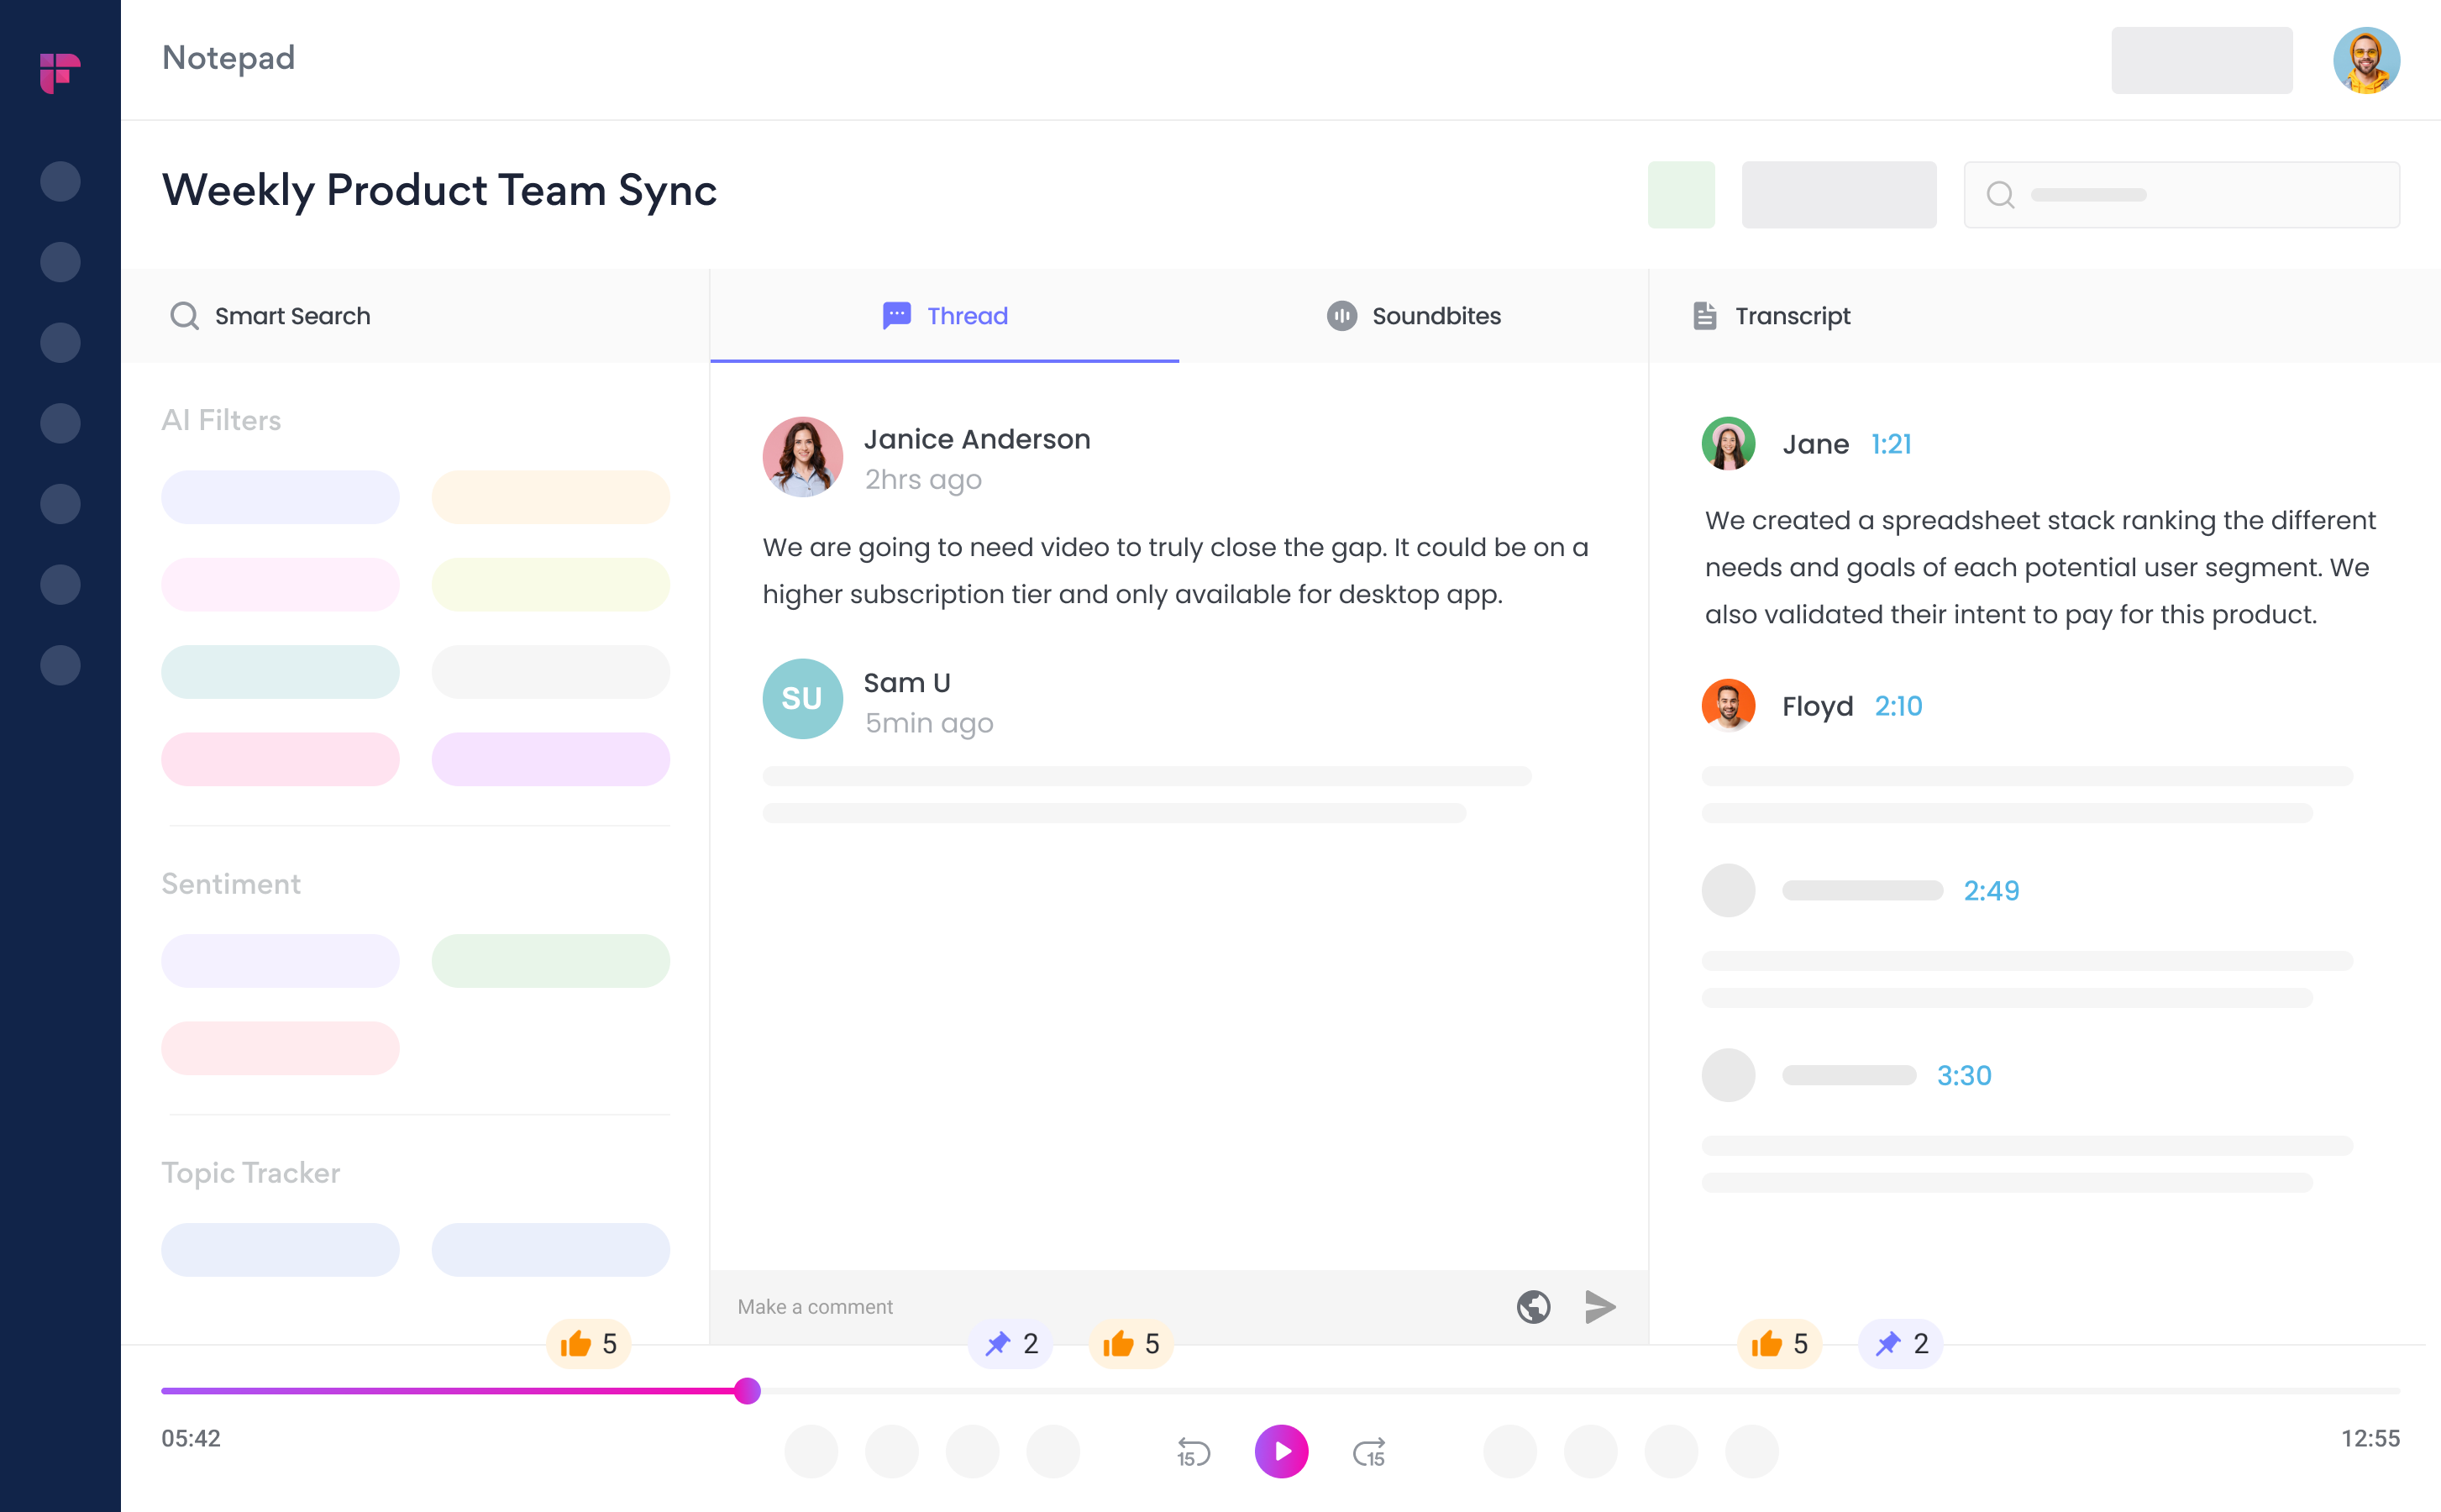Expand the Topic Tracker section
The image size is (2441, 1512).
[249, 1170]
